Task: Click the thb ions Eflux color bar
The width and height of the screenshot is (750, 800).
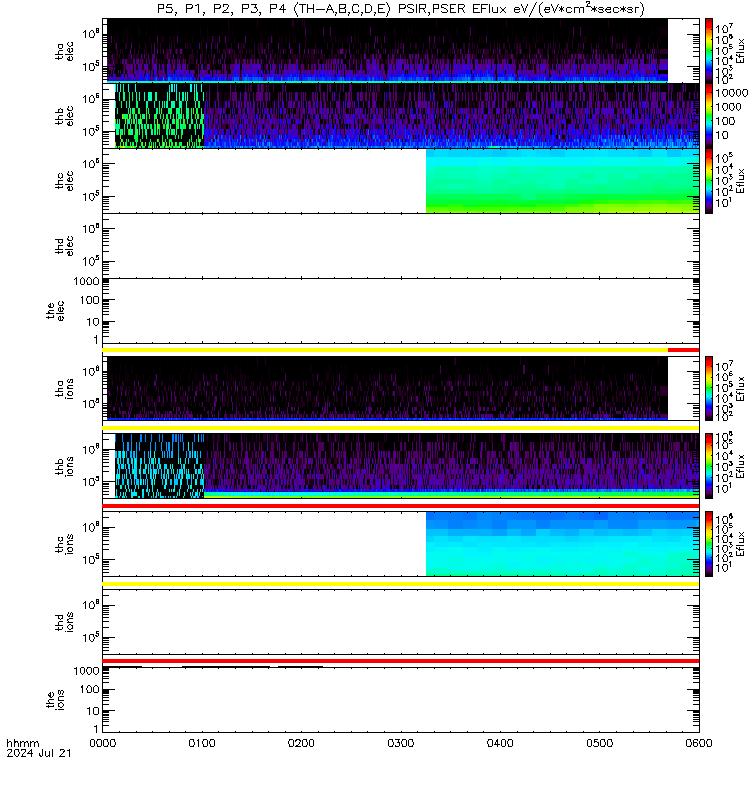Action: point(709,466)
